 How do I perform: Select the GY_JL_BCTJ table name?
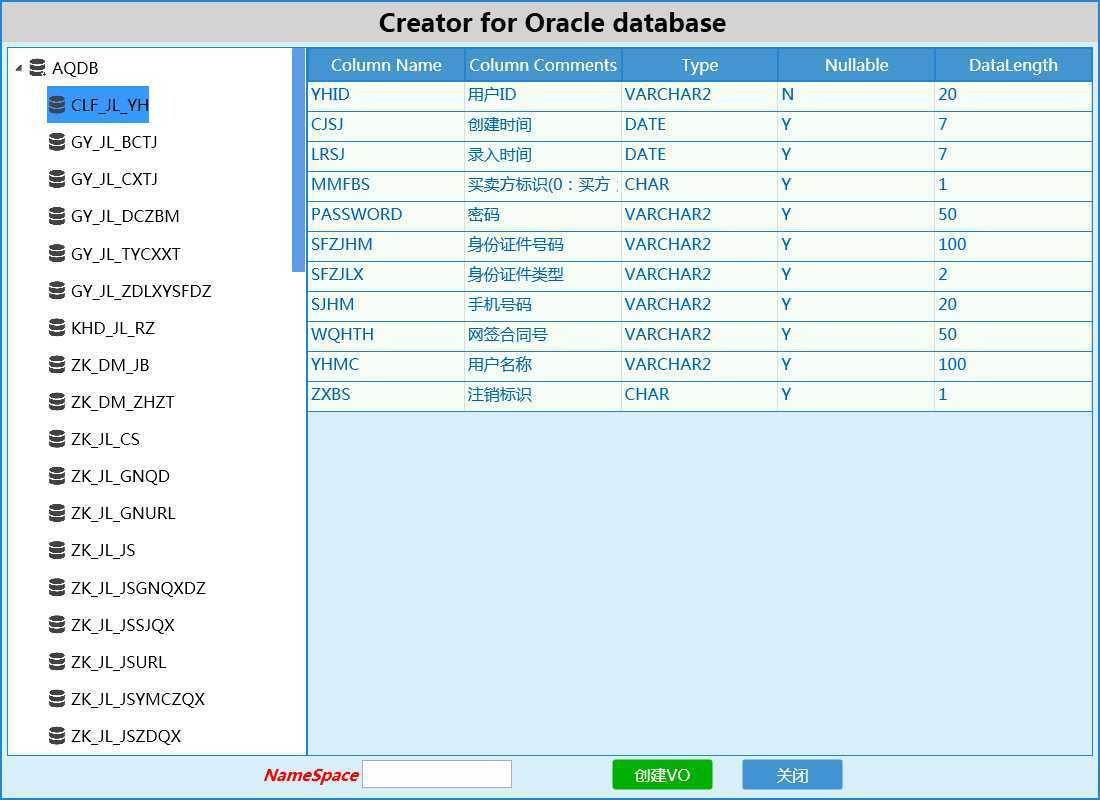point(114,142)
